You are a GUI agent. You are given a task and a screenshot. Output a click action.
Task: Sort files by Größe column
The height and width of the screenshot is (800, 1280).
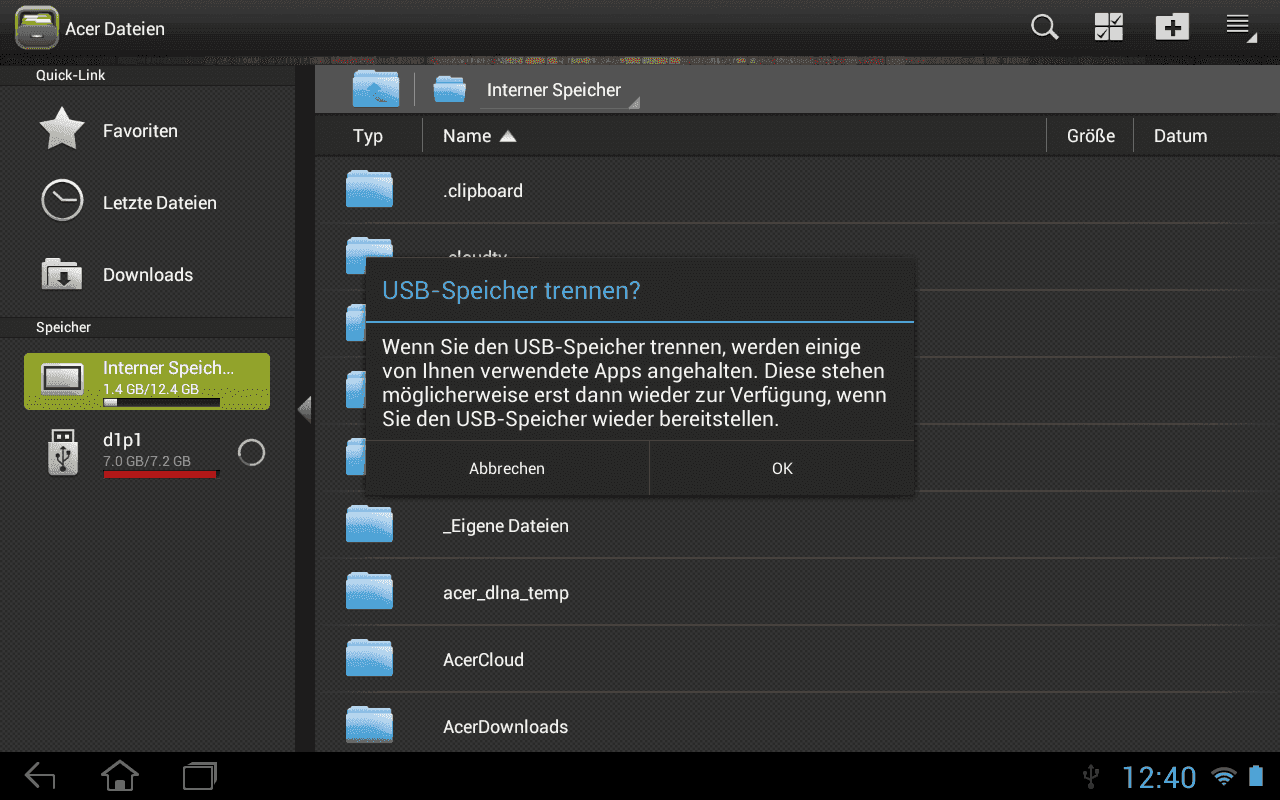point(1090,136)
